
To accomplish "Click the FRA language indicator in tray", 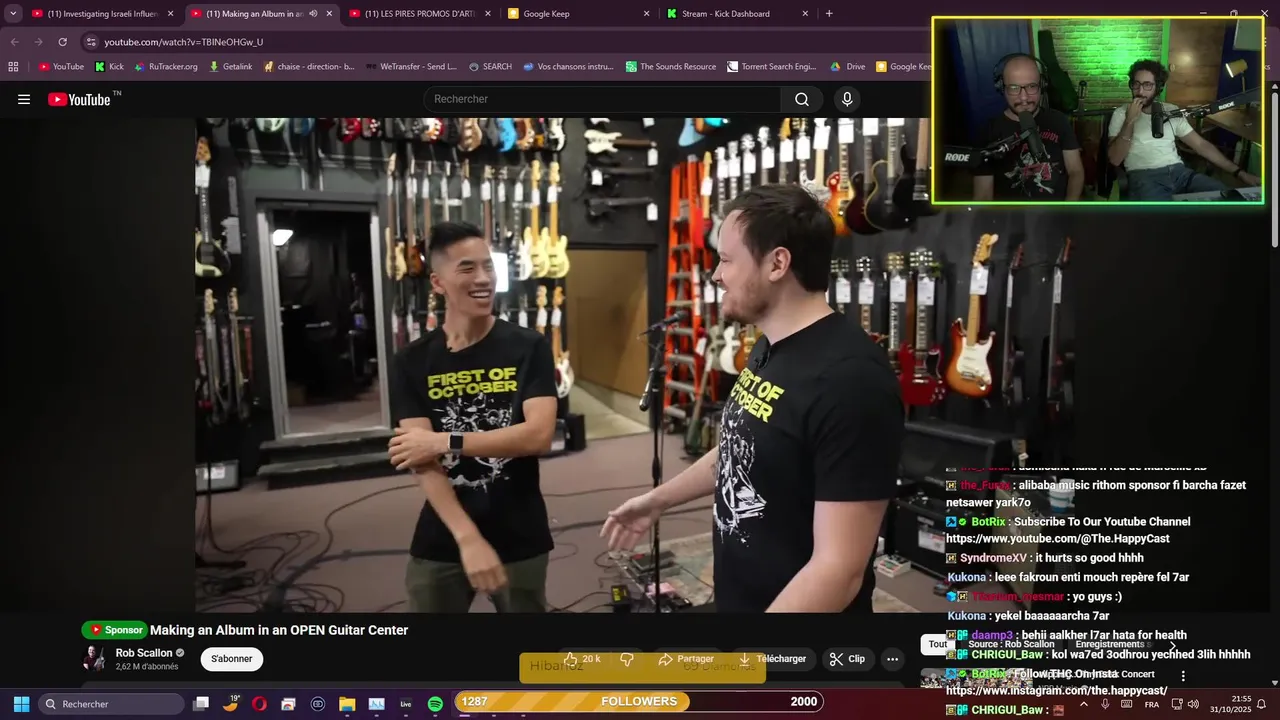I will 1152,704.
